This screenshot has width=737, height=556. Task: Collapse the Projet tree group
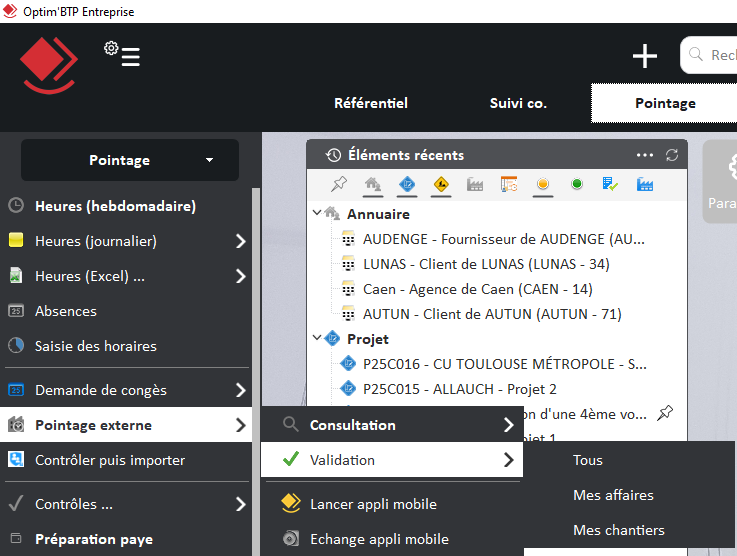(317, 338)
